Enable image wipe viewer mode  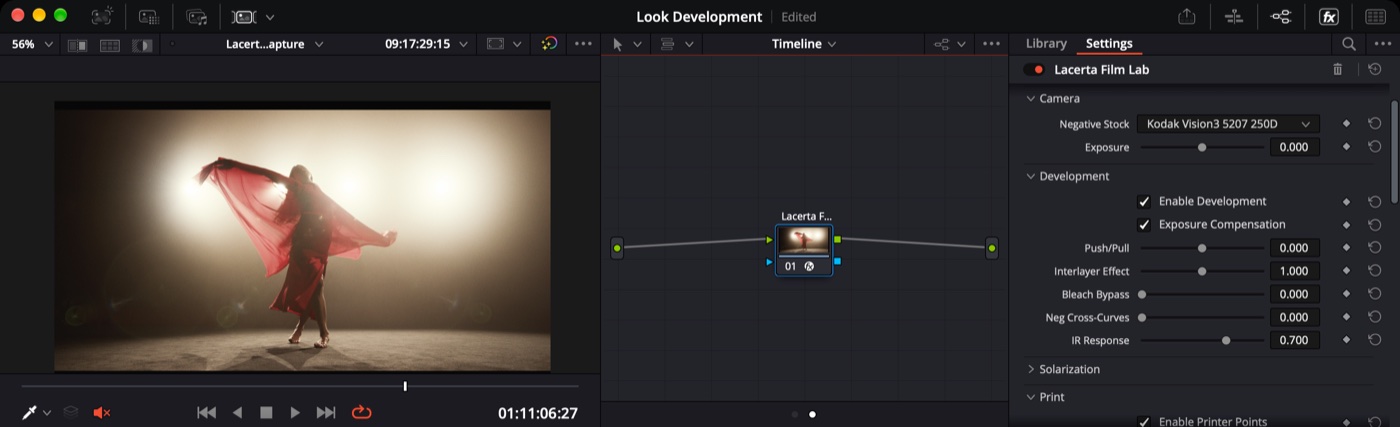point(78,45)
